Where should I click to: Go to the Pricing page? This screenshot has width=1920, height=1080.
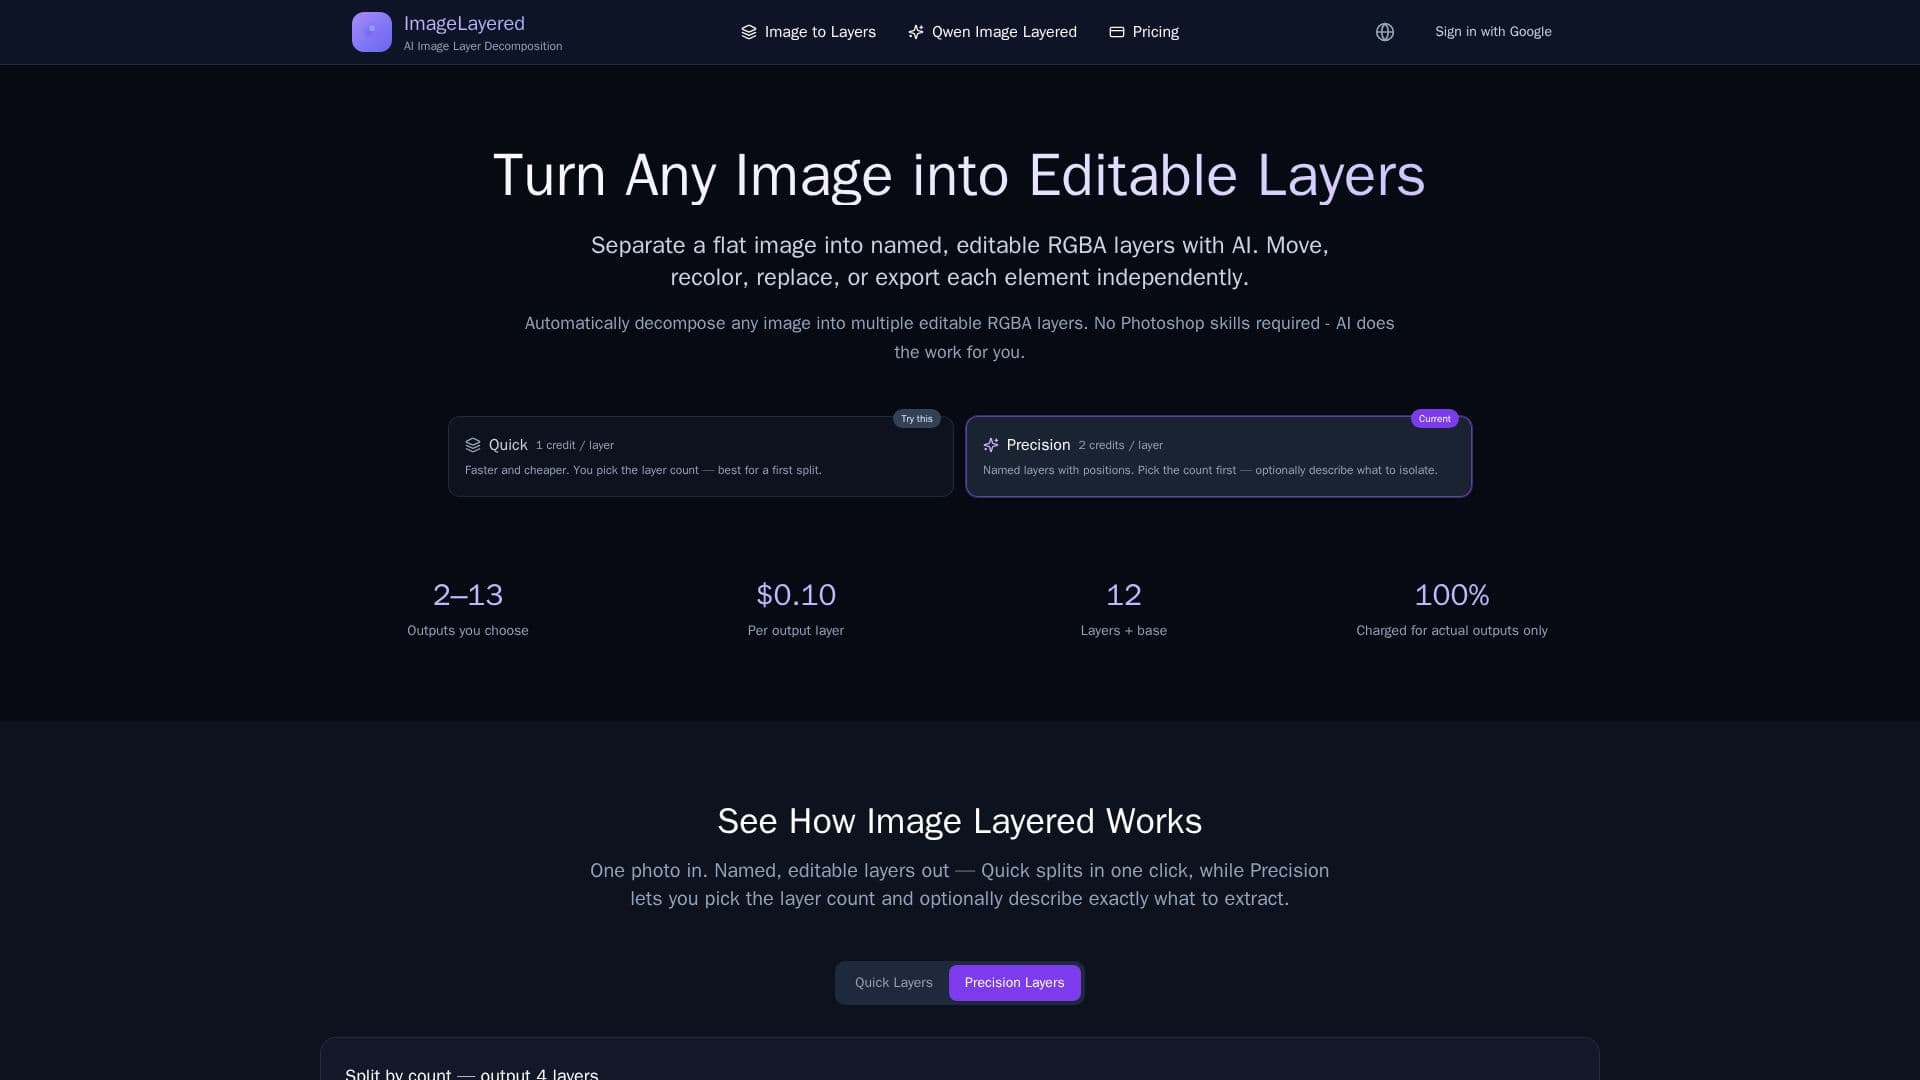tap(1144, 32)
